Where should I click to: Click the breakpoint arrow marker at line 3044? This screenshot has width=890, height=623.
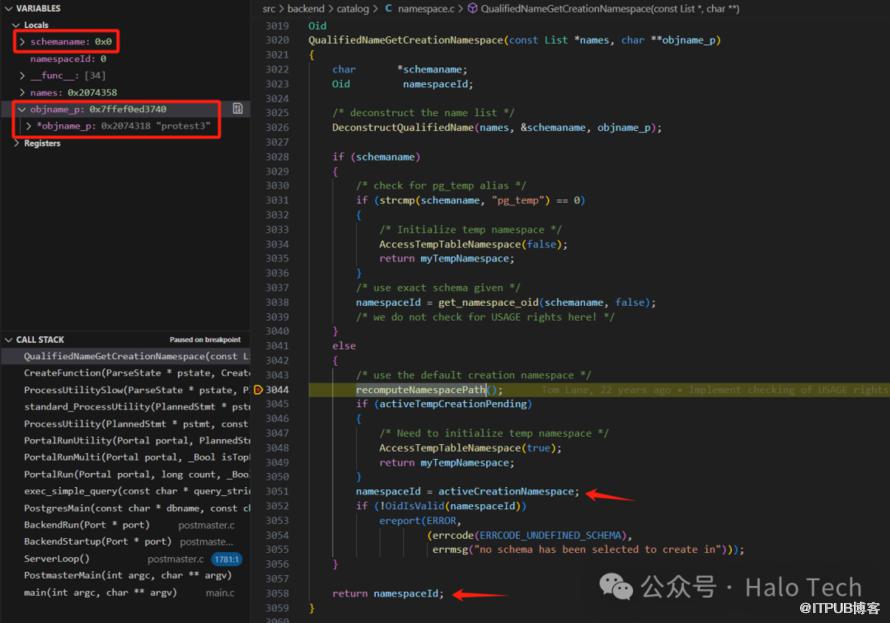pos(258,389)
